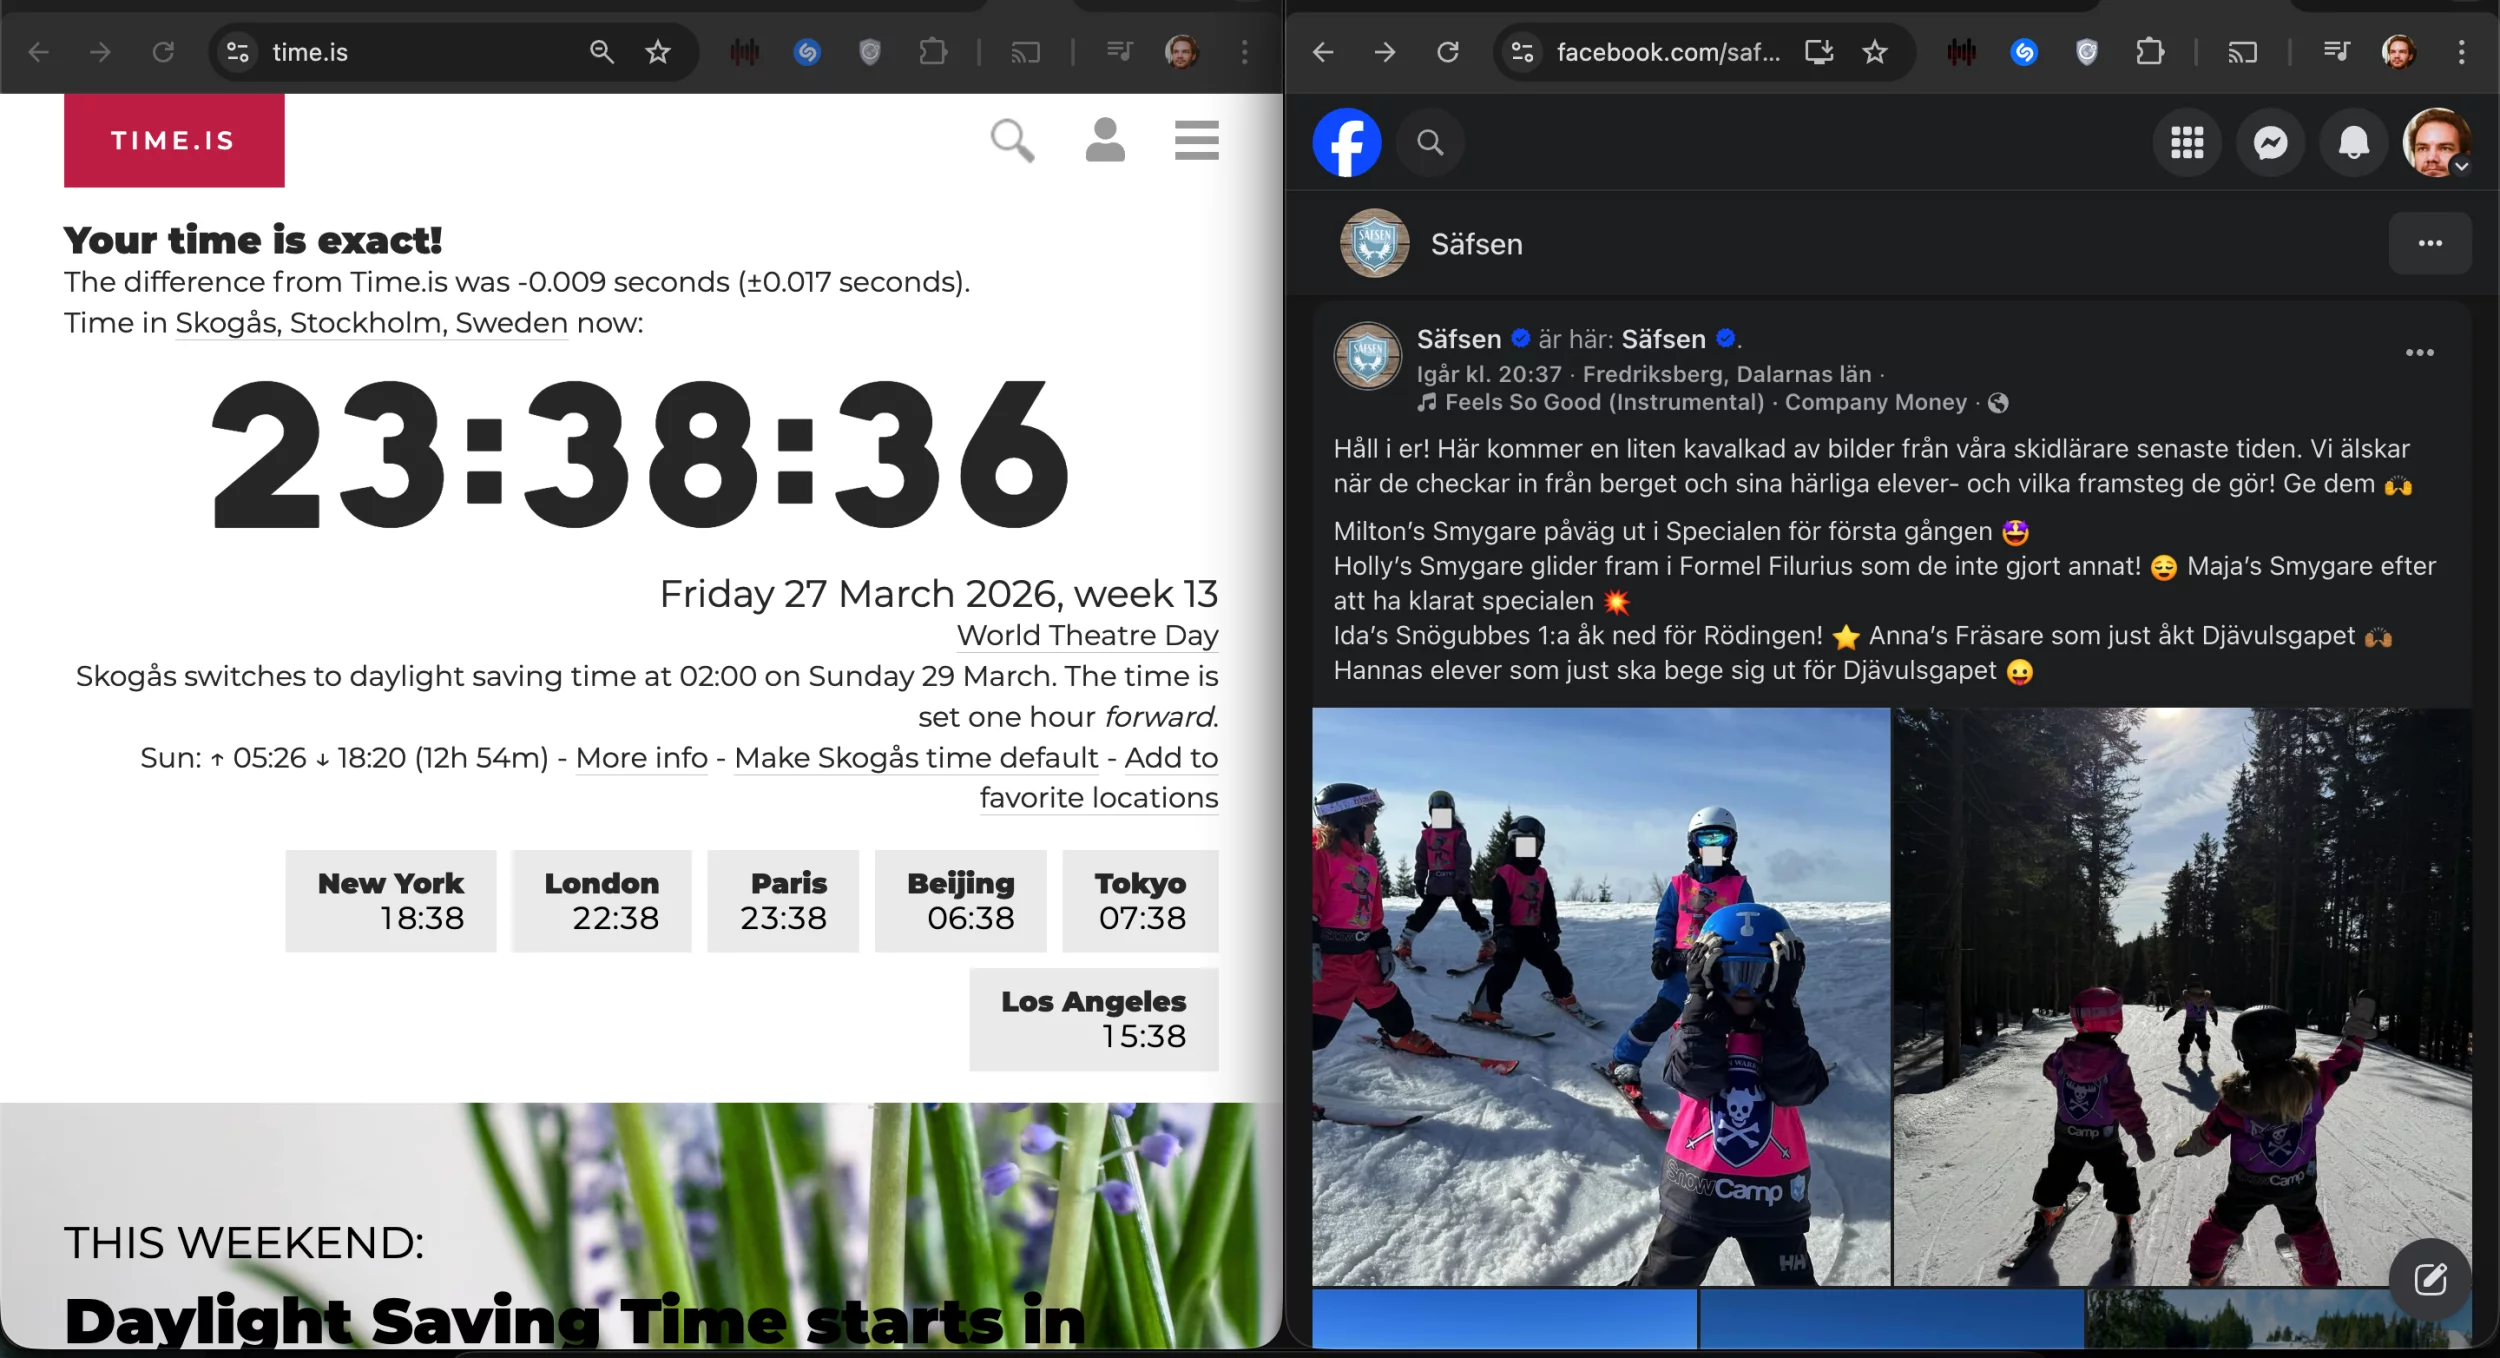Open photo of kids in pink SnowCamp vests
Viewport: 2500px width, 1358px height.
pyautogui.click(x=1601, y=996)
